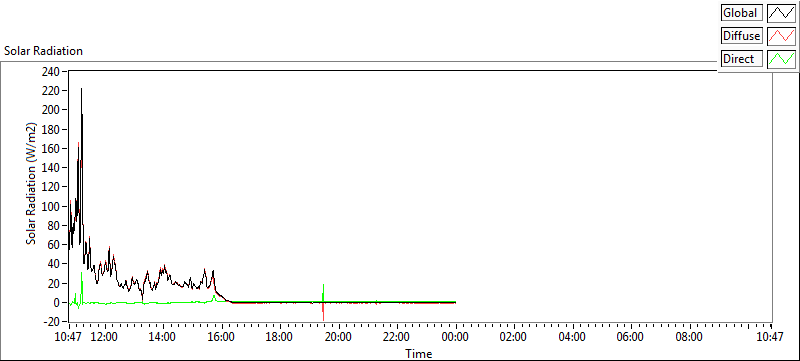Click the 00:00 time axis tick label
The width and height of the screenshot is (800, 361).
(455, 337)
